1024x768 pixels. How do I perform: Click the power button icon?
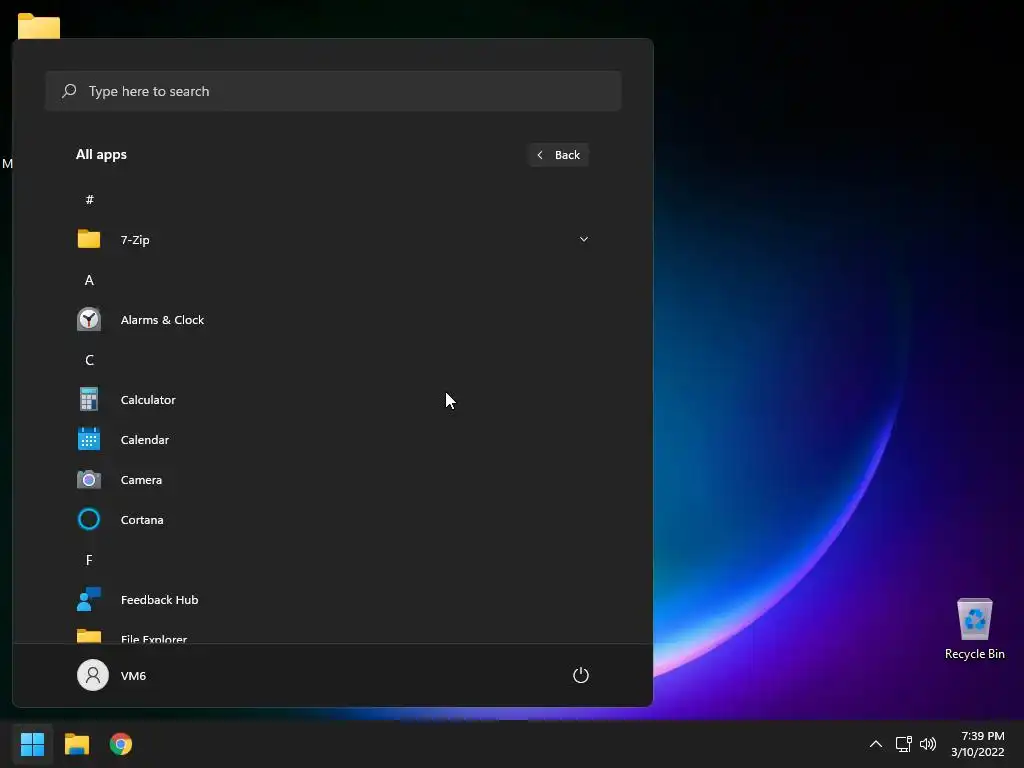581,675
